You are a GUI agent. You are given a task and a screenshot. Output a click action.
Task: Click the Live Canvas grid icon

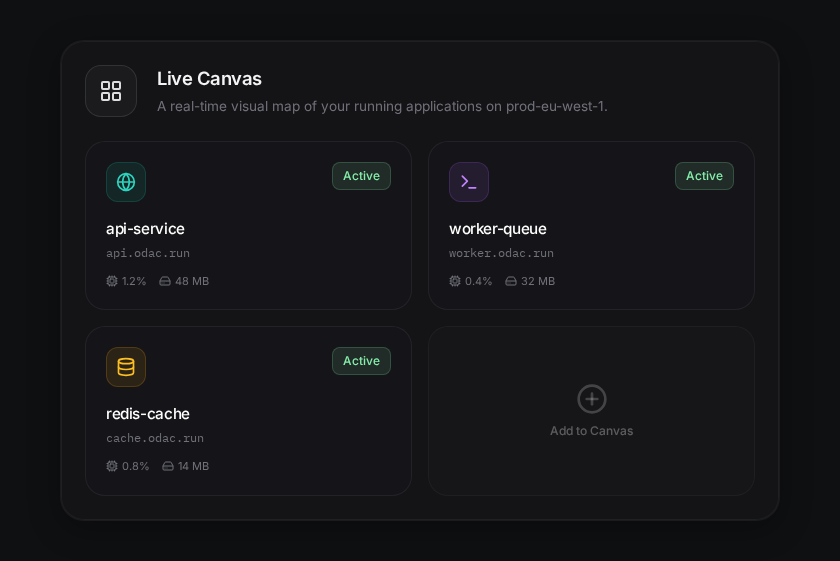point(111,91)
